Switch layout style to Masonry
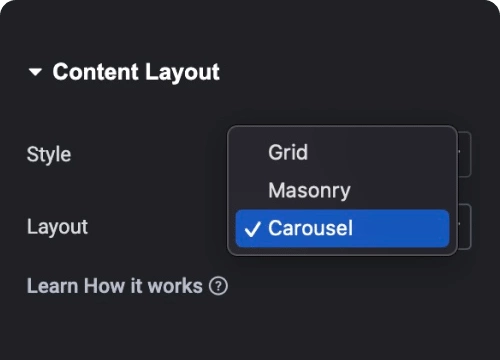The image size is (500, 360). (x=342, y=190)
